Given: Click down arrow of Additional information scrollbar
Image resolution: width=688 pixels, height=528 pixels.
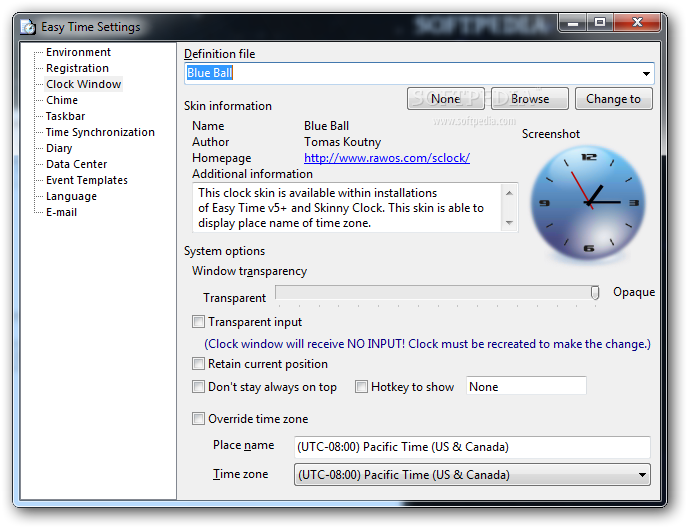Looking at the screenshot, I should (x=509, y=223).
